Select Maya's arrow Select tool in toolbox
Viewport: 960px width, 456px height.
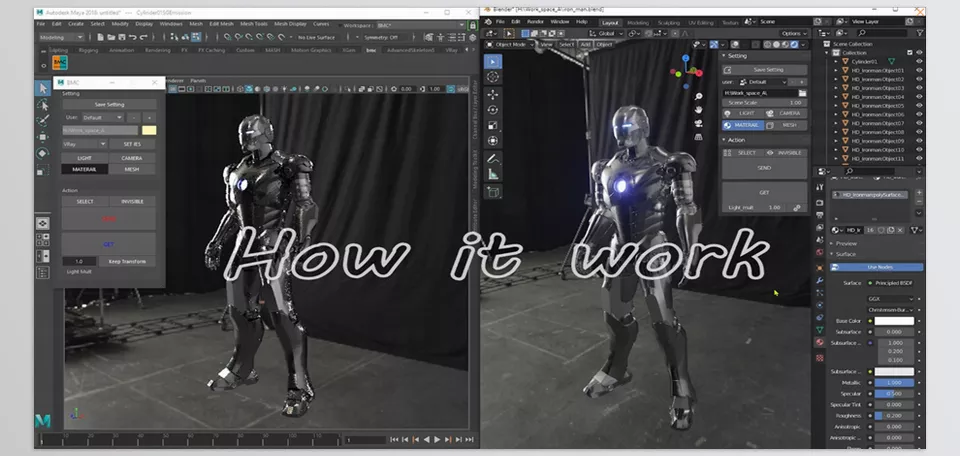pos(43,89)
